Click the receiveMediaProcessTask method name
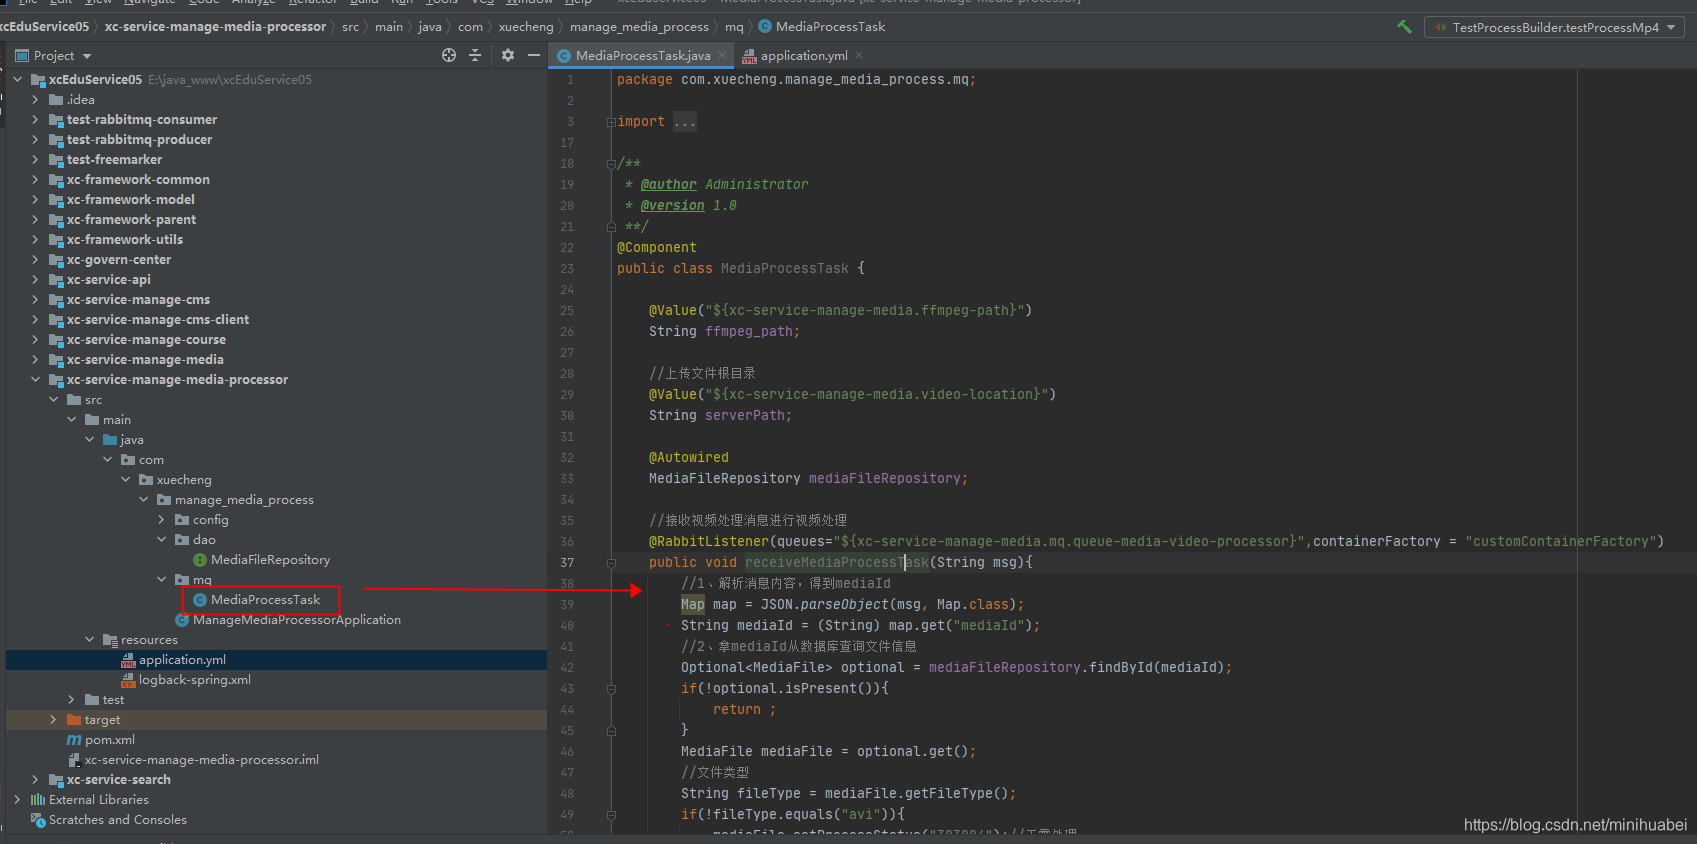 [x=837, y=563]
